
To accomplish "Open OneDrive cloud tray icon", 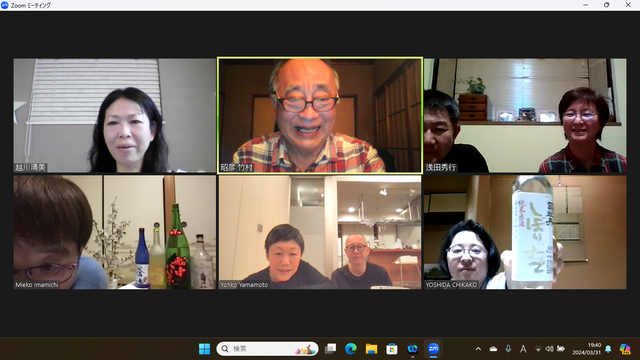I will [x=493, y=349].
